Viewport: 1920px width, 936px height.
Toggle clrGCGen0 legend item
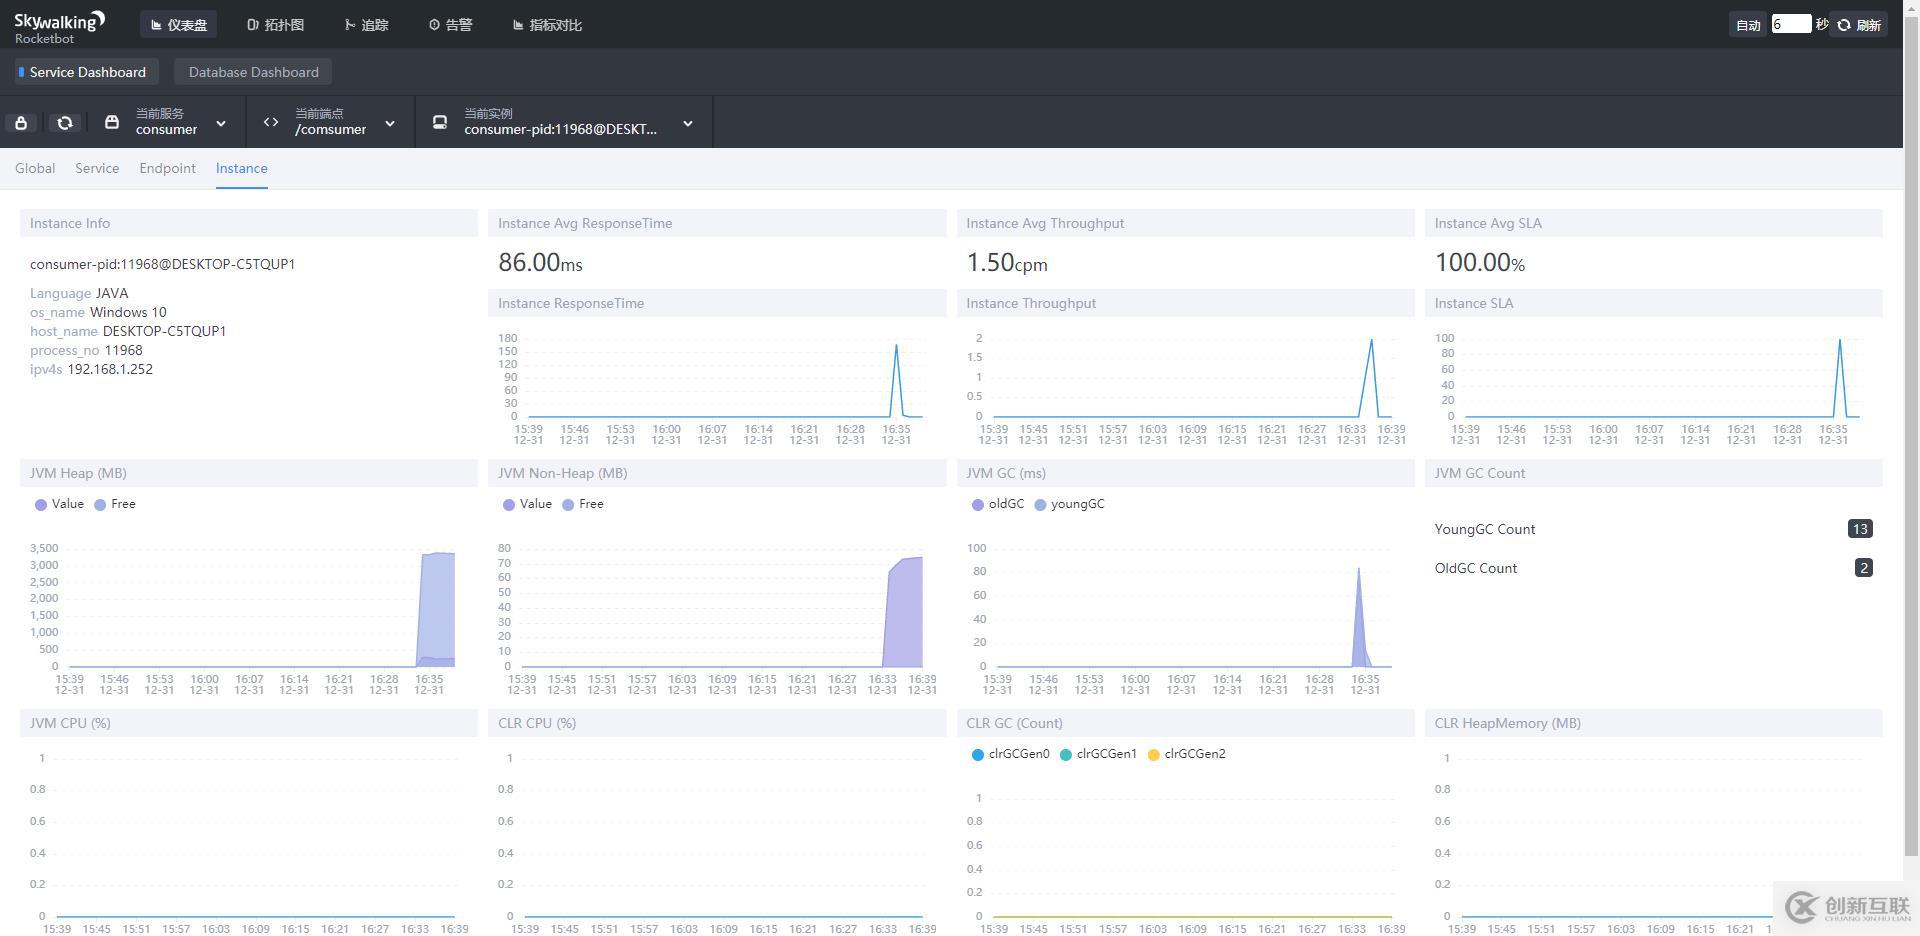pos(1010,754)
